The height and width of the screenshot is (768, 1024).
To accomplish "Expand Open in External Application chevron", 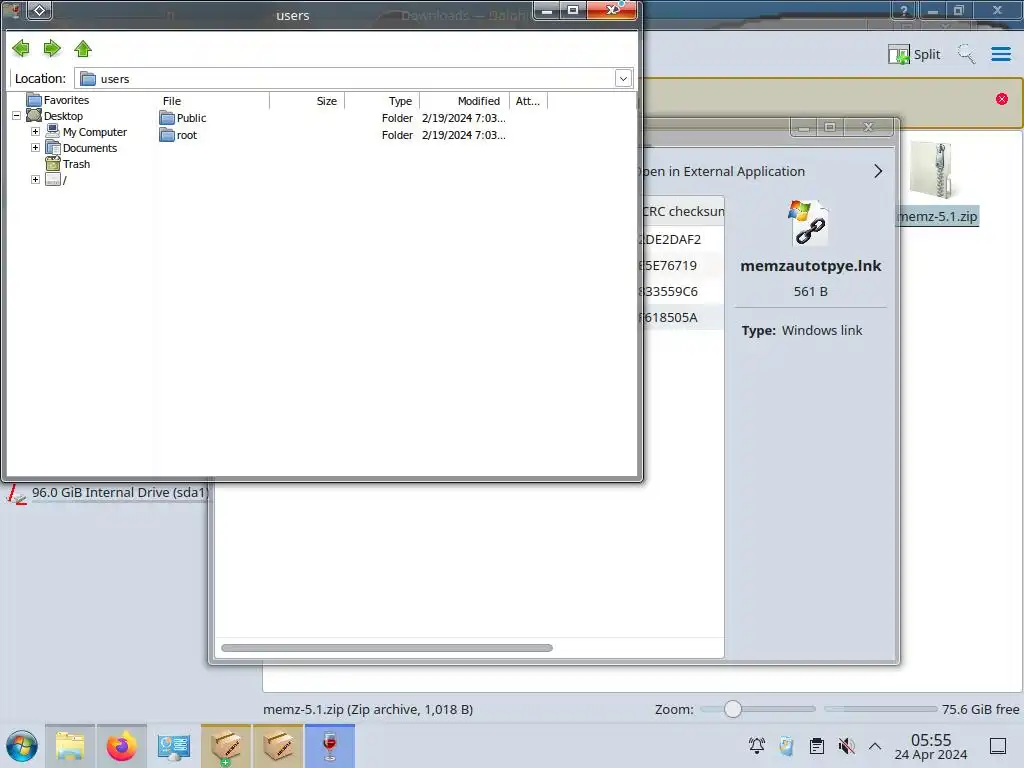I will point(878,171).
